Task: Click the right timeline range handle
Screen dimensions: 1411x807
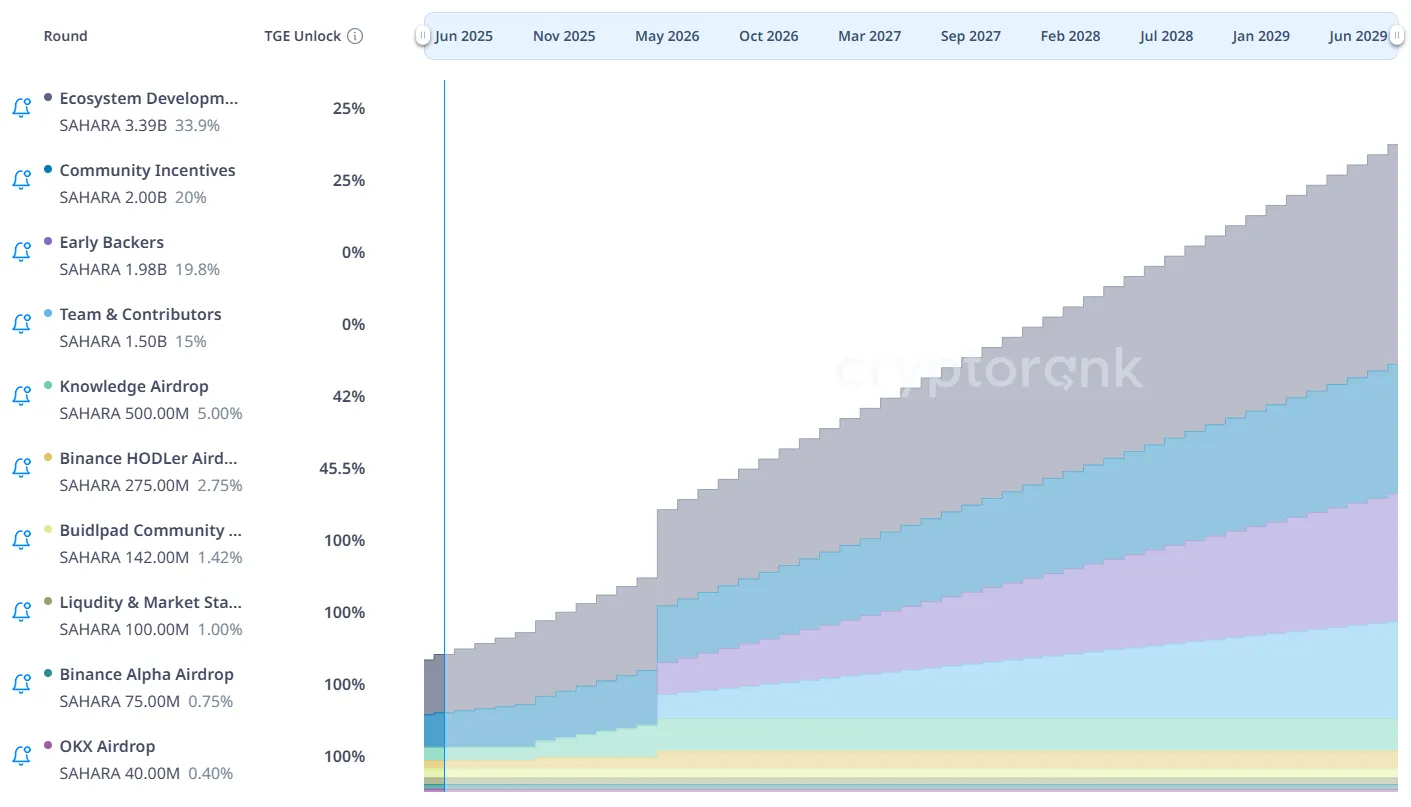Action: point(1397,36)
